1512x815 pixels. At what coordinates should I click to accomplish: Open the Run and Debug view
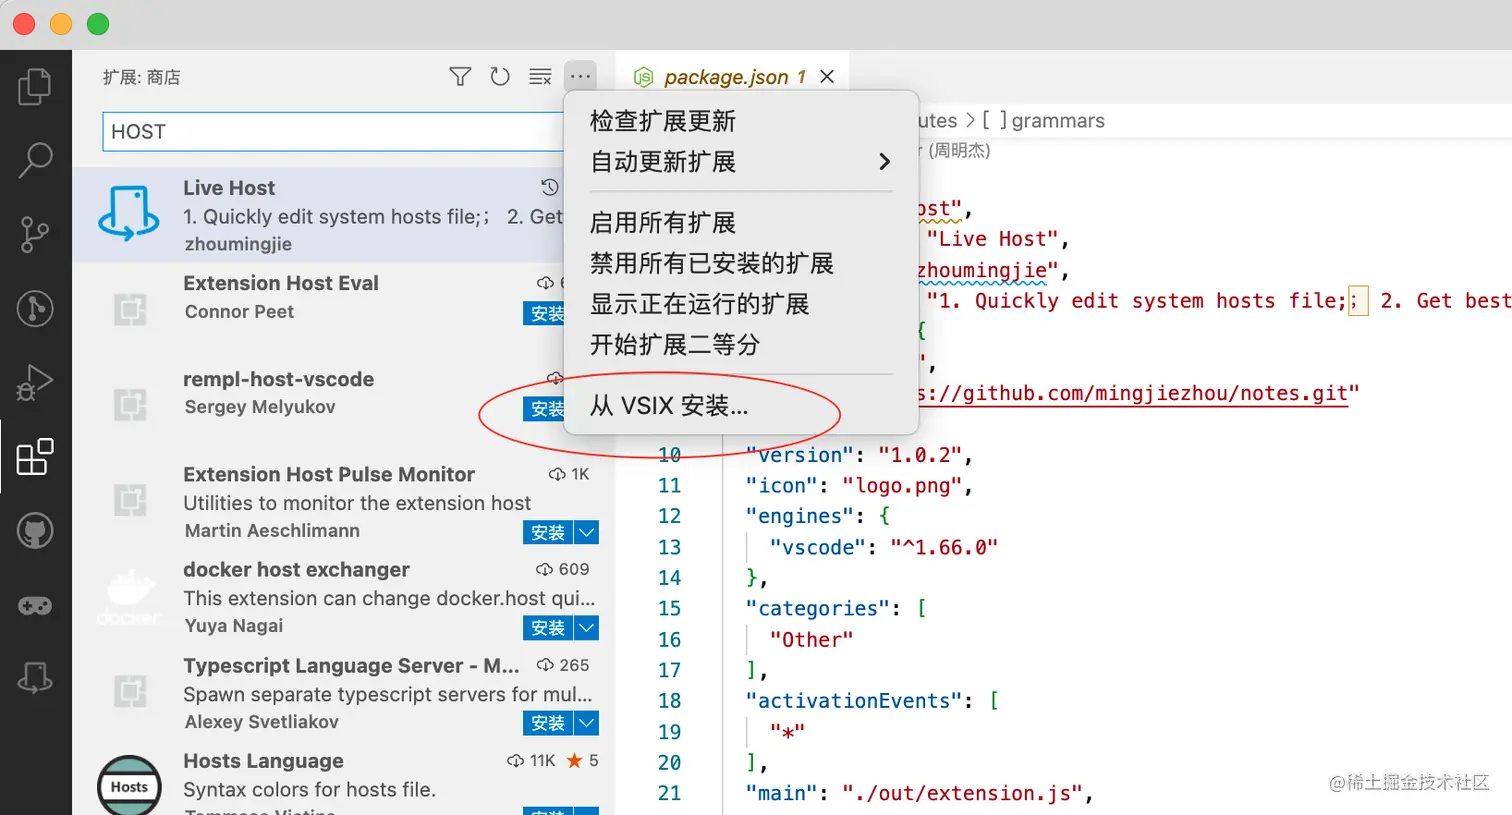(35, 383)
